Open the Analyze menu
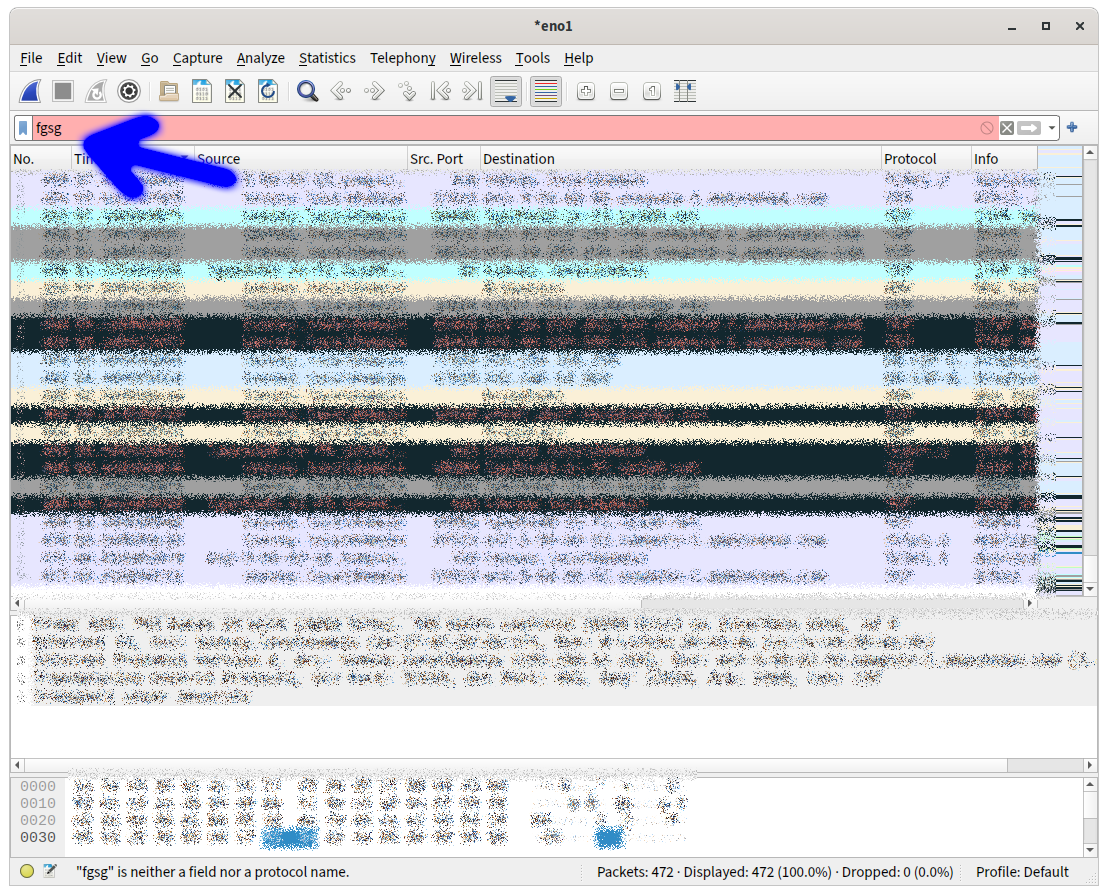This screenshot has height=895, width=1108. [260, 58]
